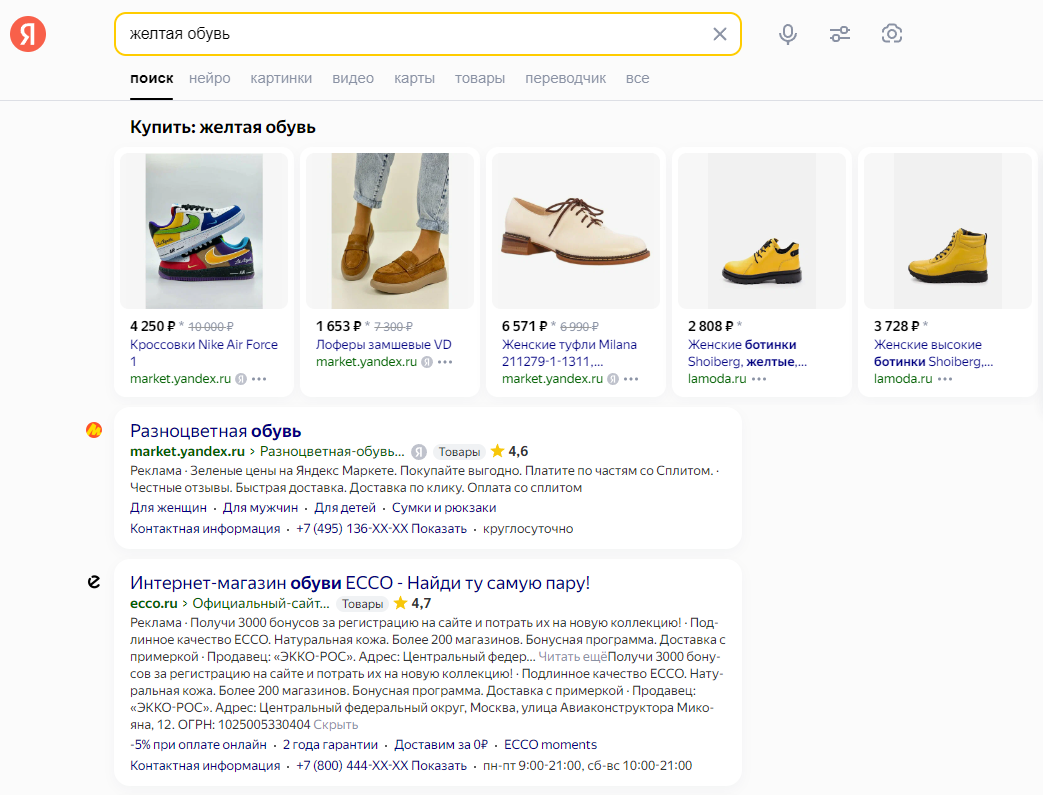Screen dimensions: 1043x795
Task: Open the Доставим за 0₽ sitelink
Action: pos(441,744)
